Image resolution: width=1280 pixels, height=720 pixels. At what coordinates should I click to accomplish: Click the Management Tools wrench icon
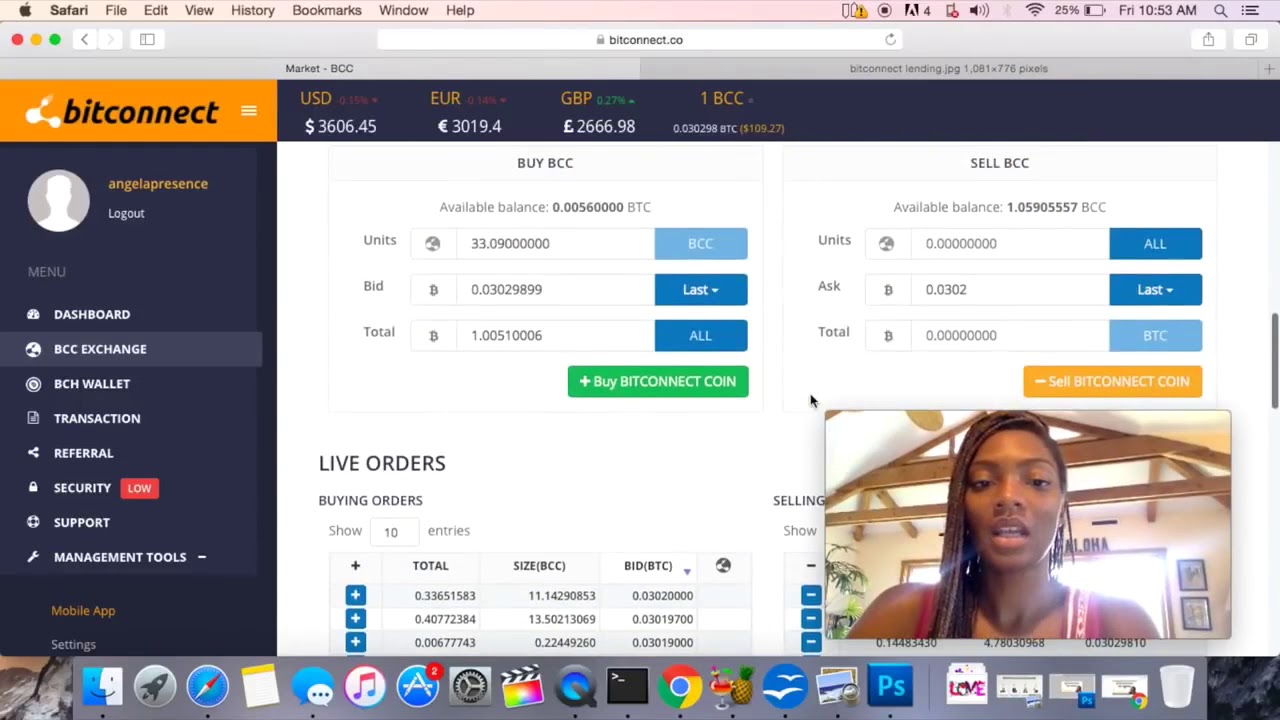tap(33, 557)
